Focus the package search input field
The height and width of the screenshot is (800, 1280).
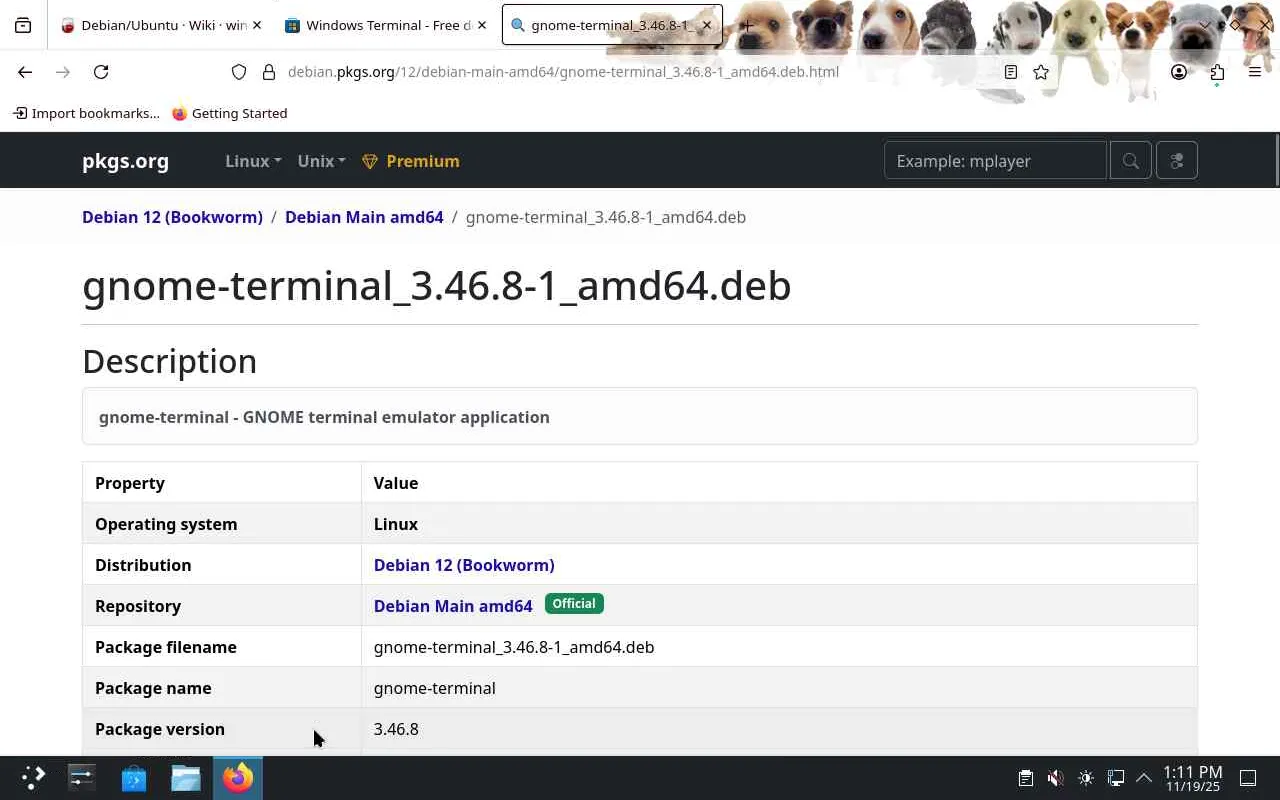(995, 161)
